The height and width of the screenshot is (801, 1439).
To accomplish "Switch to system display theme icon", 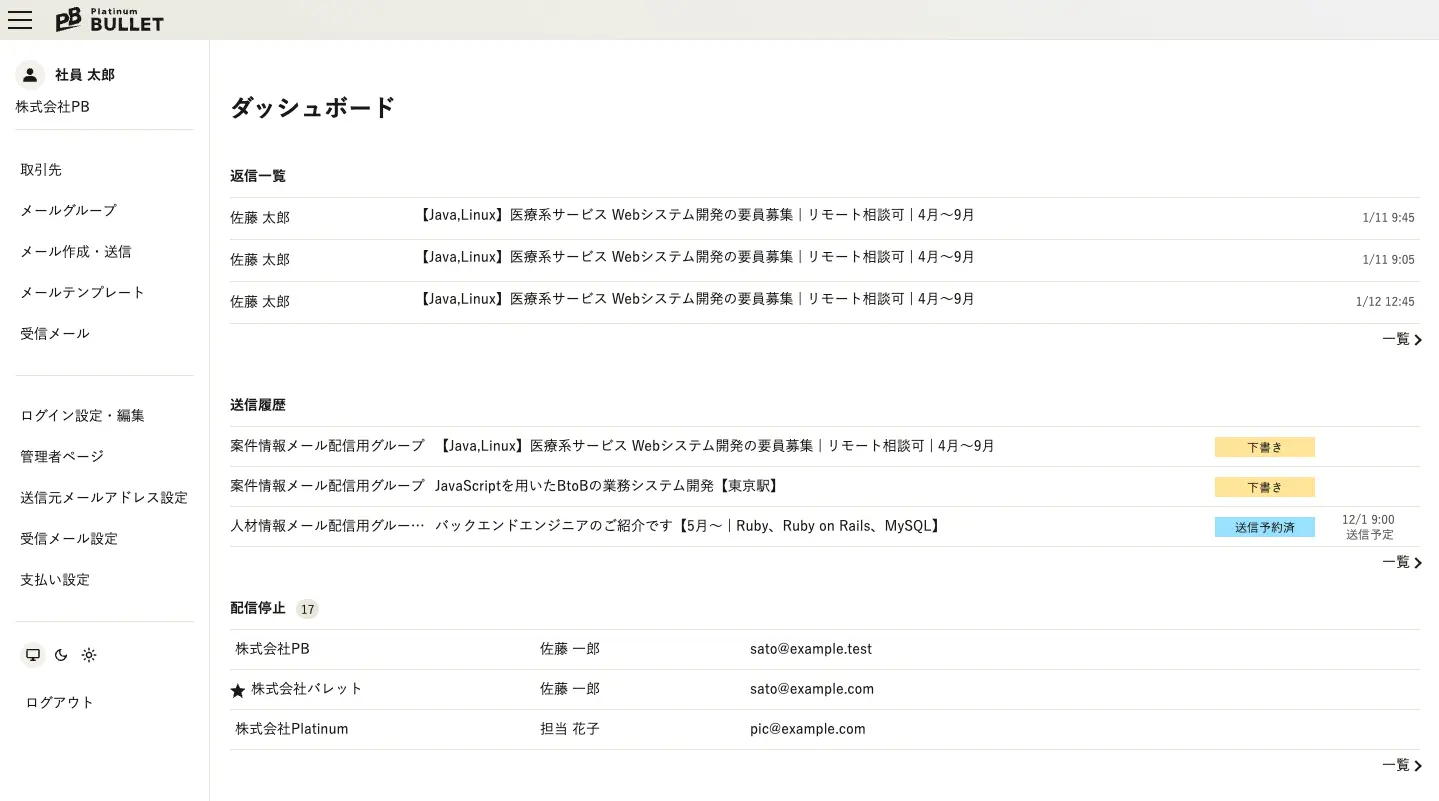I will point(33,655).
